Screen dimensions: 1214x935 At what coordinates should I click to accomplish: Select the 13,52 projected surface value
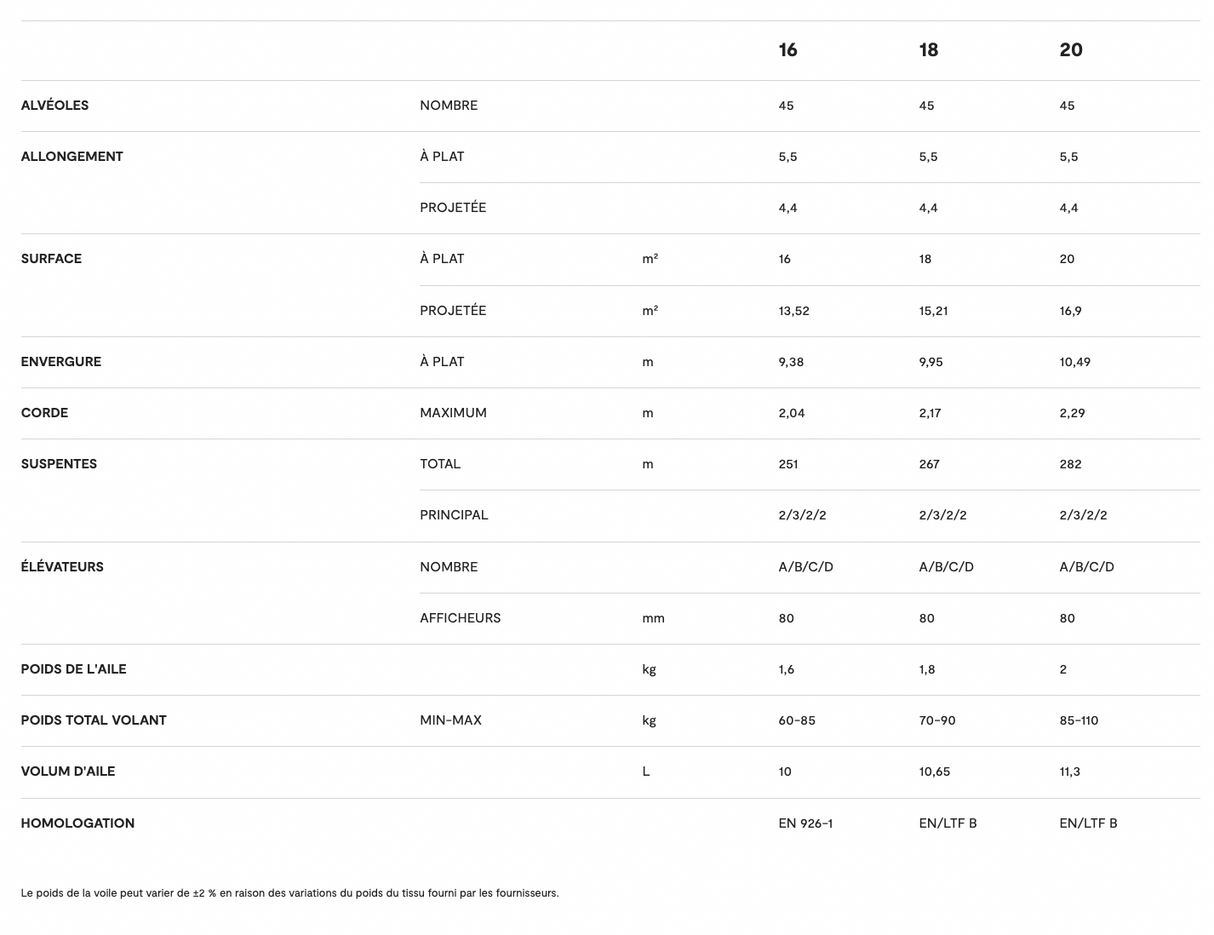pos(794,311)
